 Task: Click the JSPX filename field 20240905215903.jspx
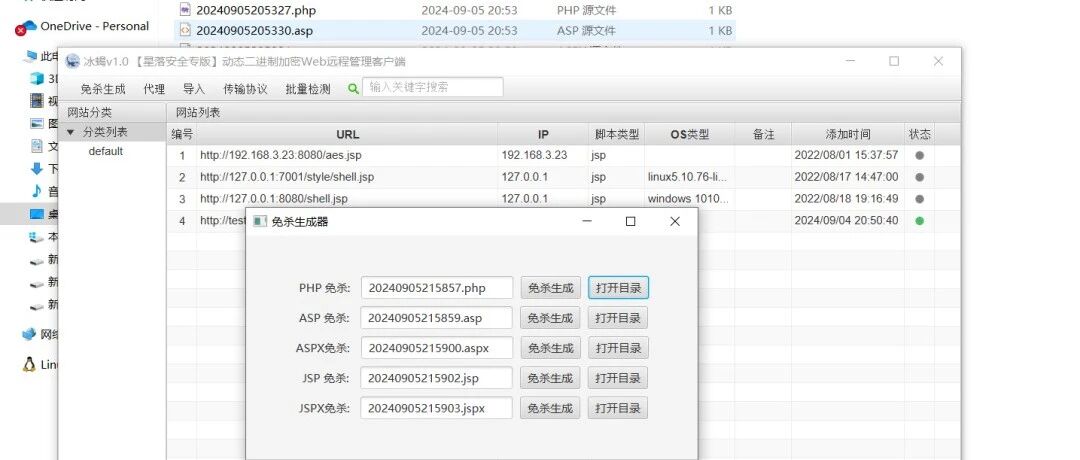coord(437,408)
